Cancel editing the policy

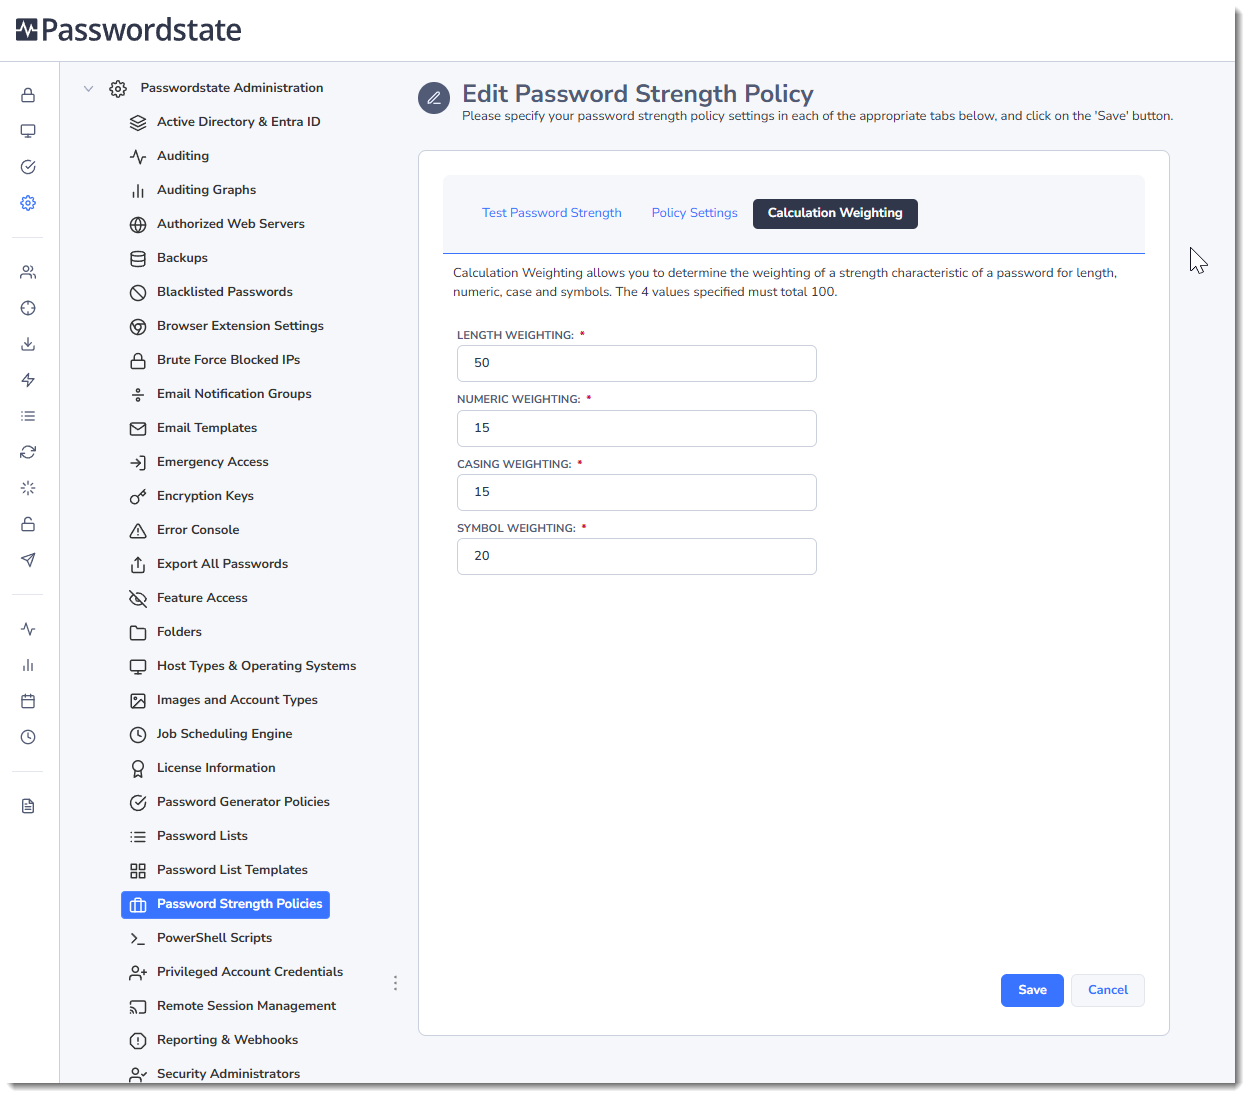(x=1108, y=990)
